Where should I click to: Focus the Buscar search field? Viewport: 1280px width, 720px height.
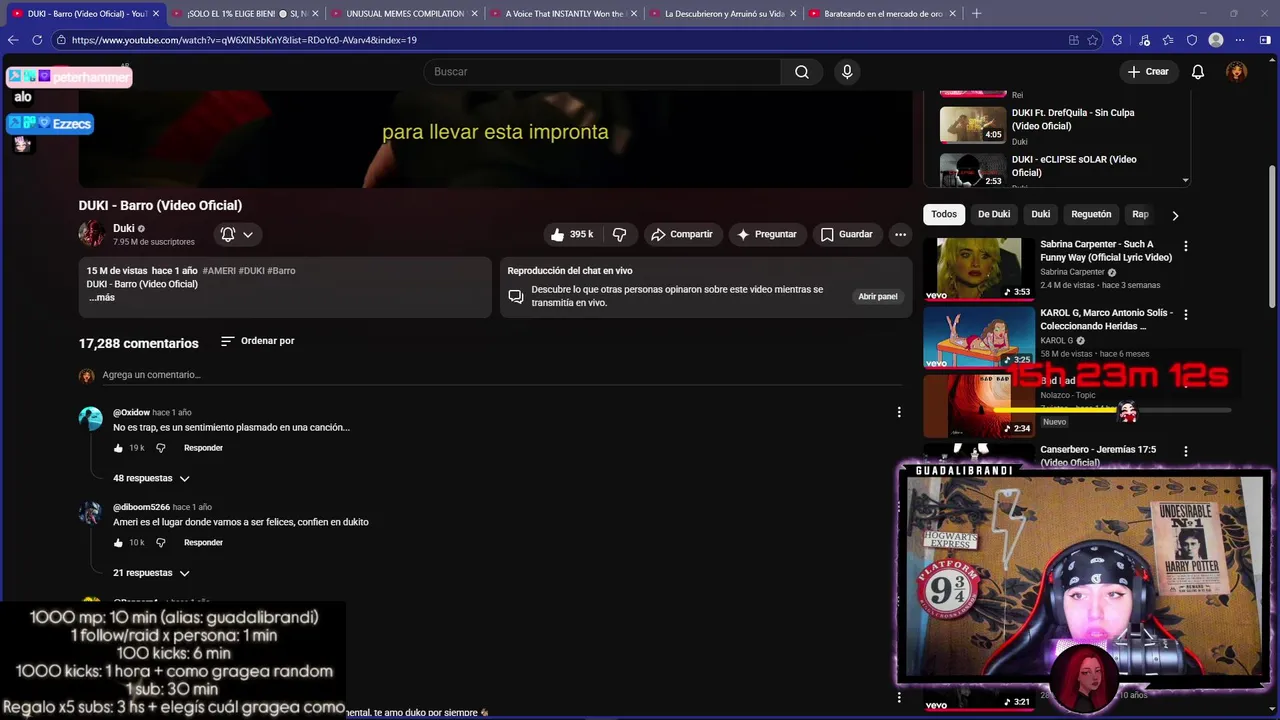602,72
